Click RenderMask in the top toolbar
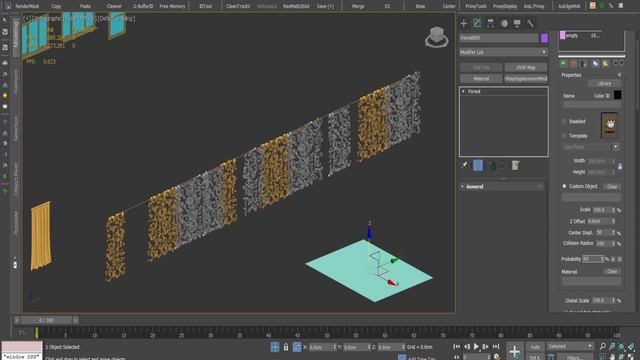The image size is (640, 360). [x=27, y=6]
